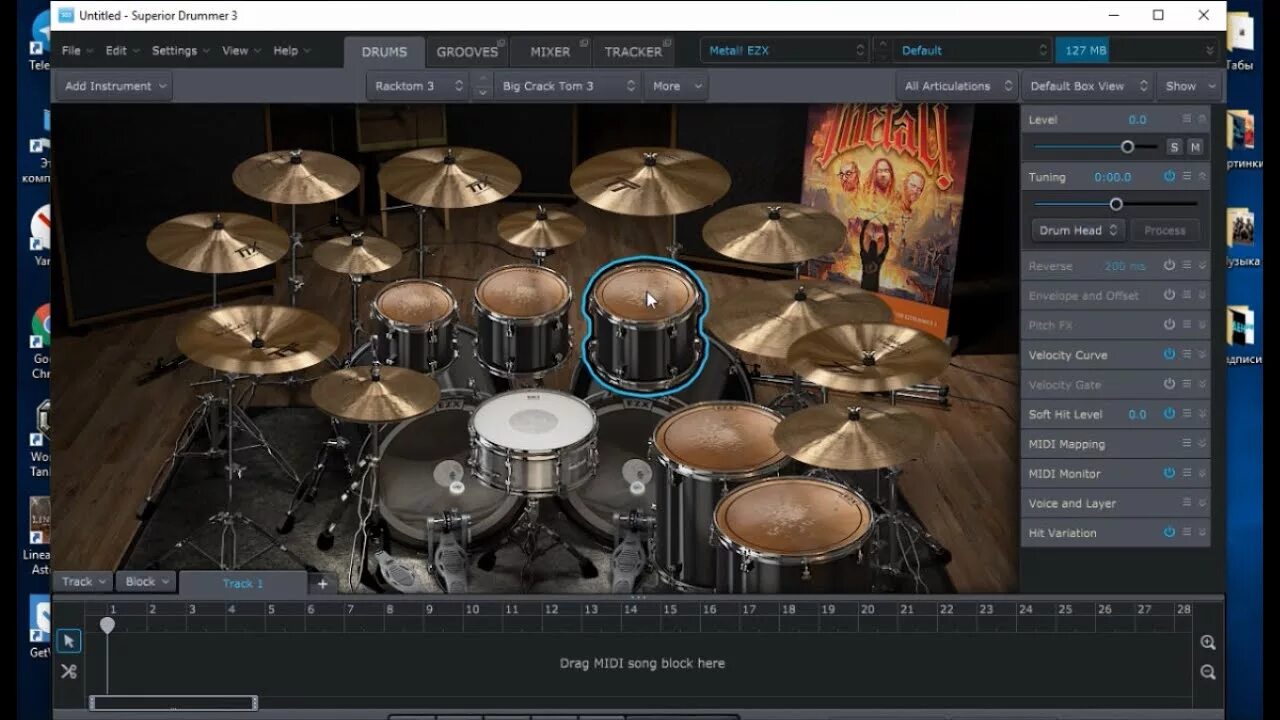Image resolution: width=1280 pixels, height=720 pixels.
Task: Open the Drum Head dropdown
Action: (1078, 230)
